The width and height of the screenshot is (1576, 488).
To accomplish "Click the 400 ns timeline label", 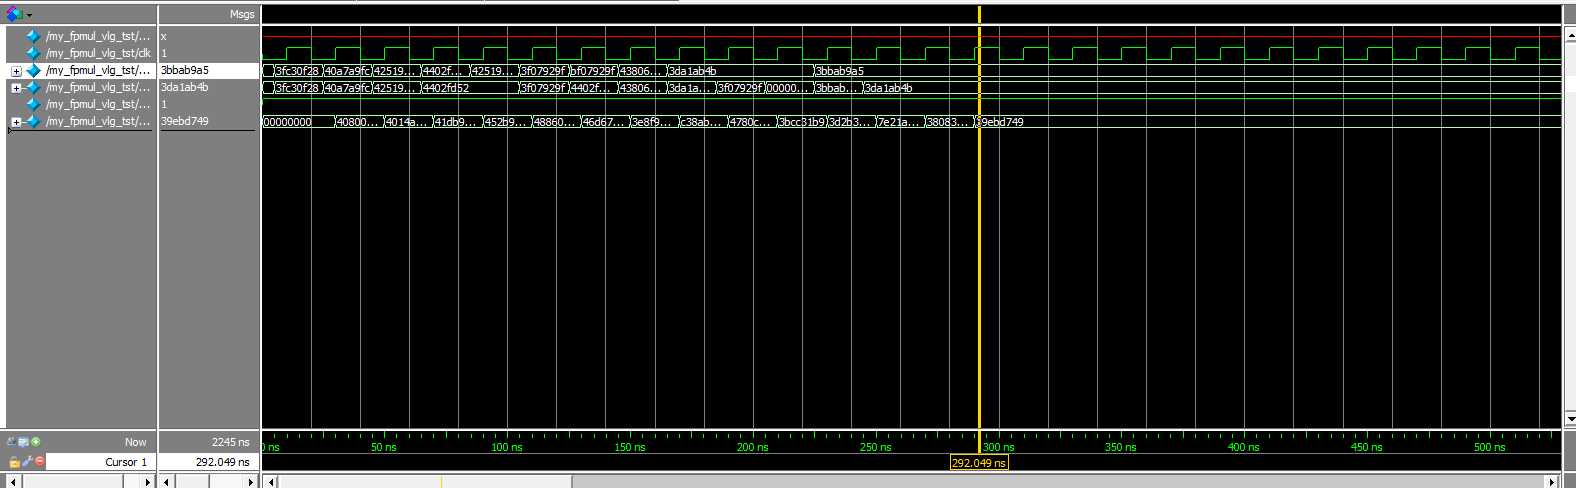I will (1244, 447).
